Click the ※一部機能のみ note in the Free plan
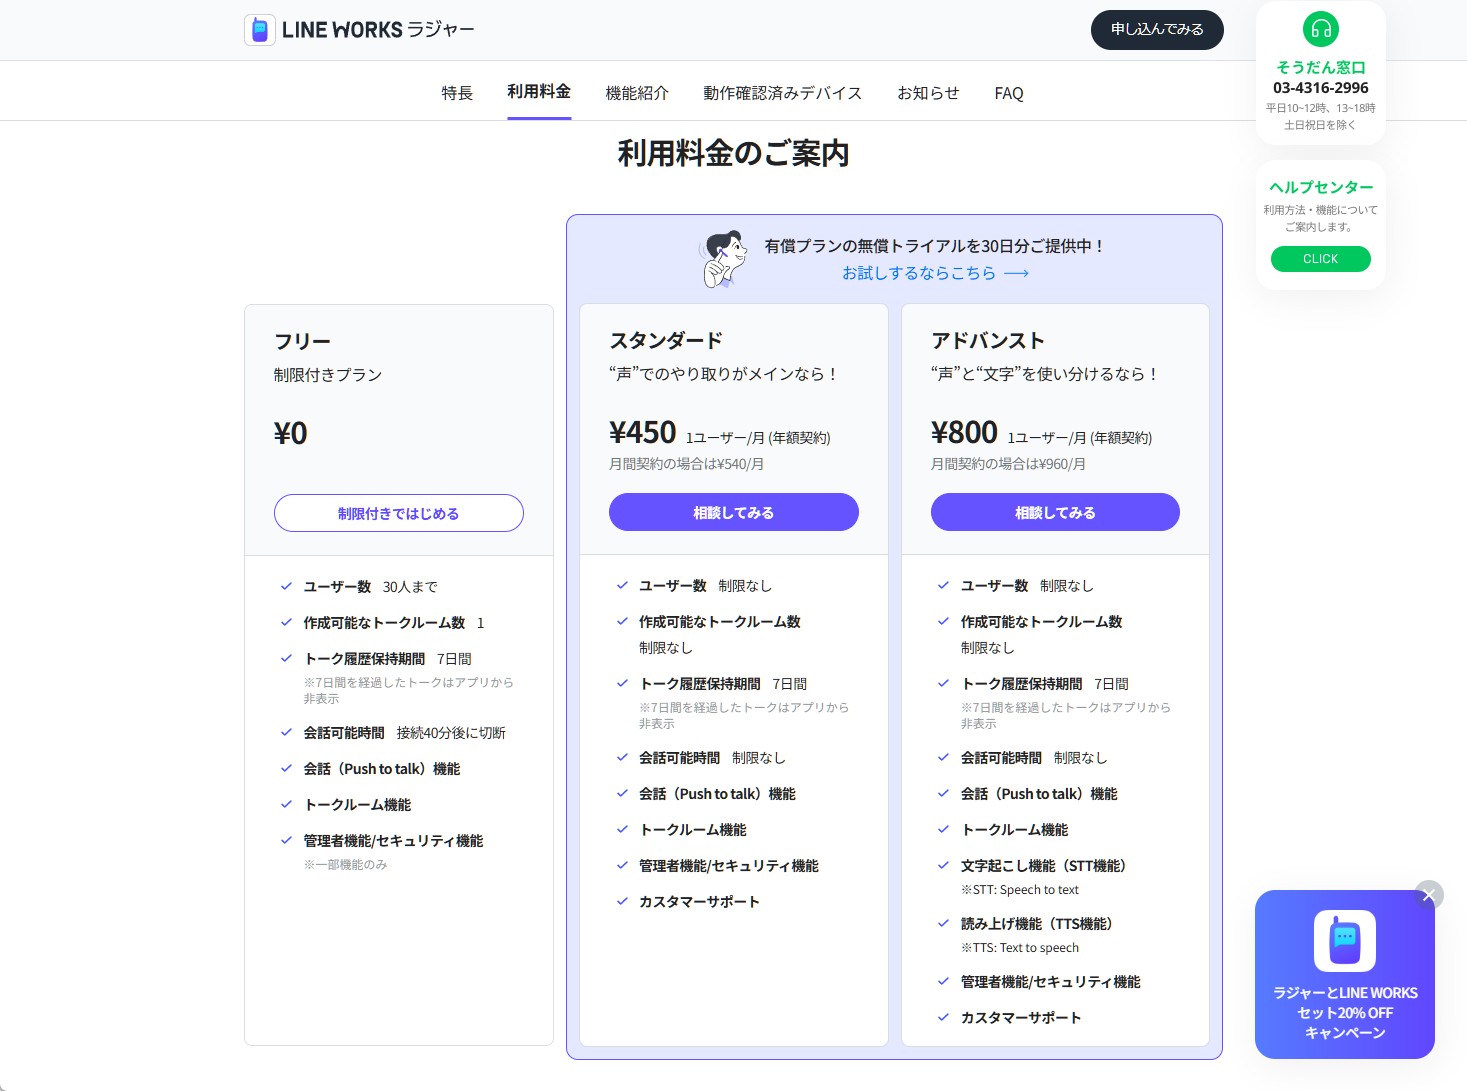The image size is (1467, 1091). pos(345,865)
